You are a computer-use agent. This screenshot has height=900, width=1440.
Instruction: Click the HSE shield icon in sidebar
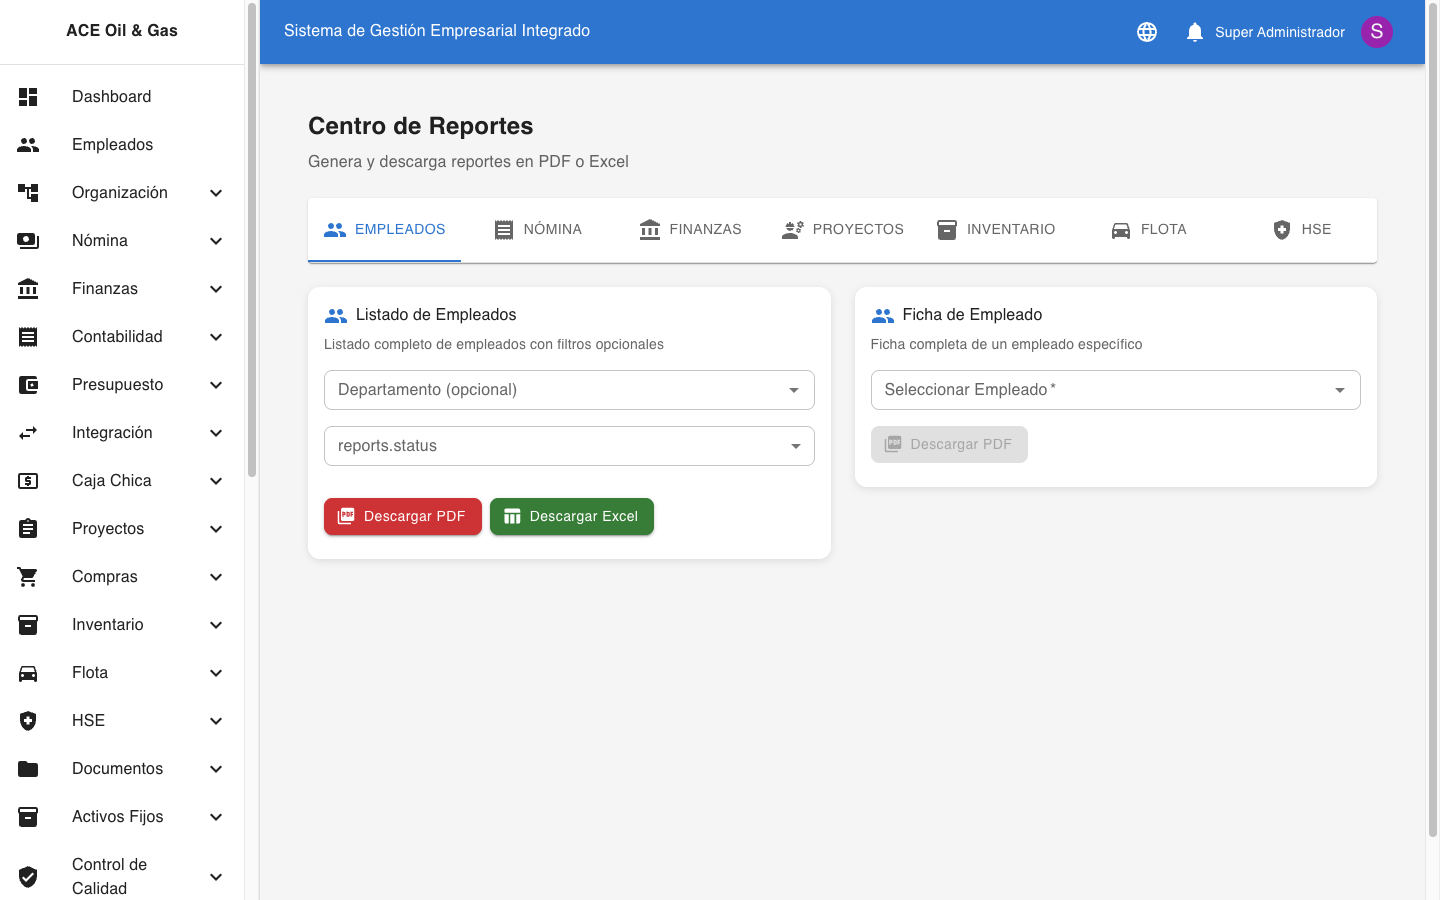pos(28,721)
